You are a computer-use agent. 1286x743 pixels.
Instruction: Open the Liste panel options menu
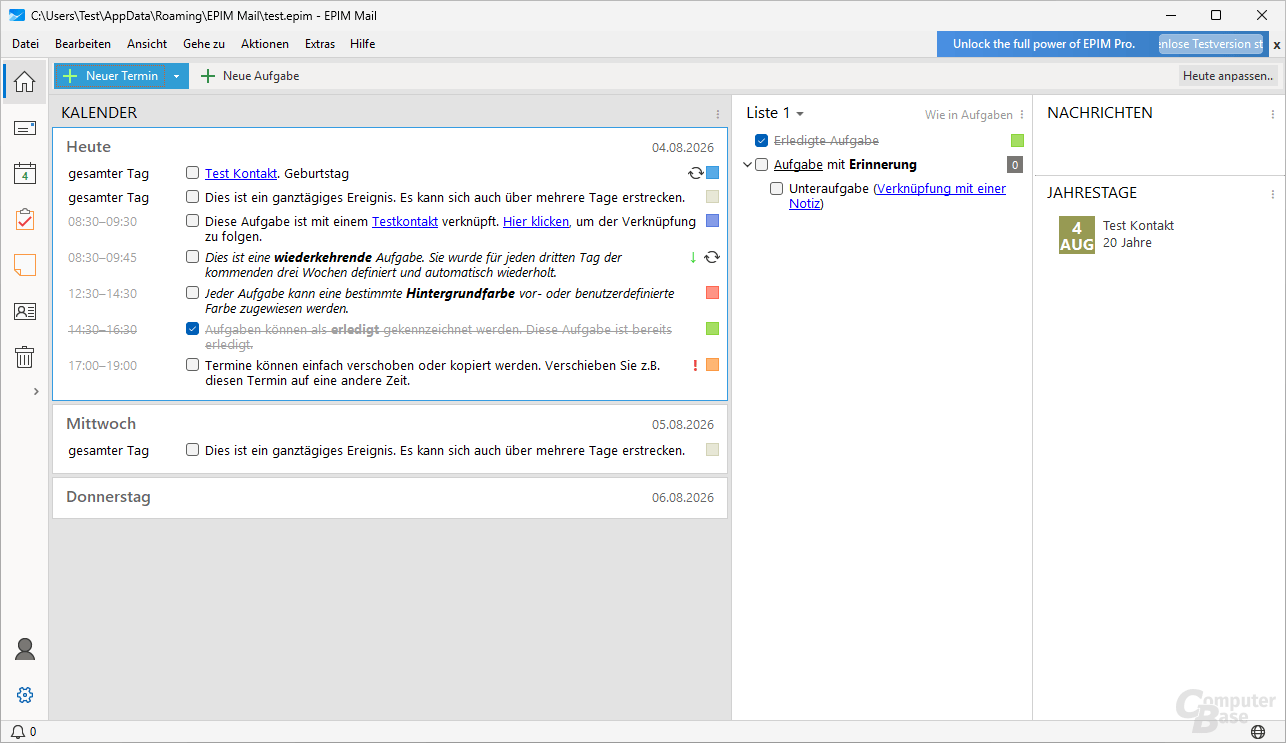coord(1022,115)
